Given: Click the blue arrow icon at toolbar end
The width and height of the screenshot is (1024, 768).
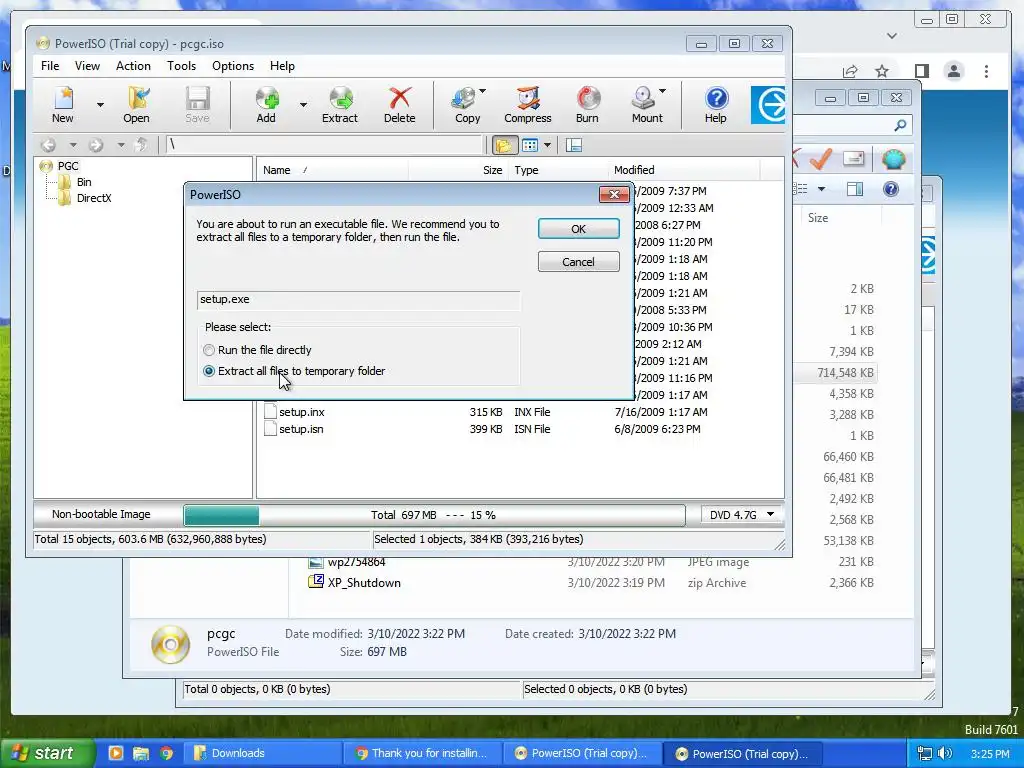Looking at the screenshot, I should (768, 104).
